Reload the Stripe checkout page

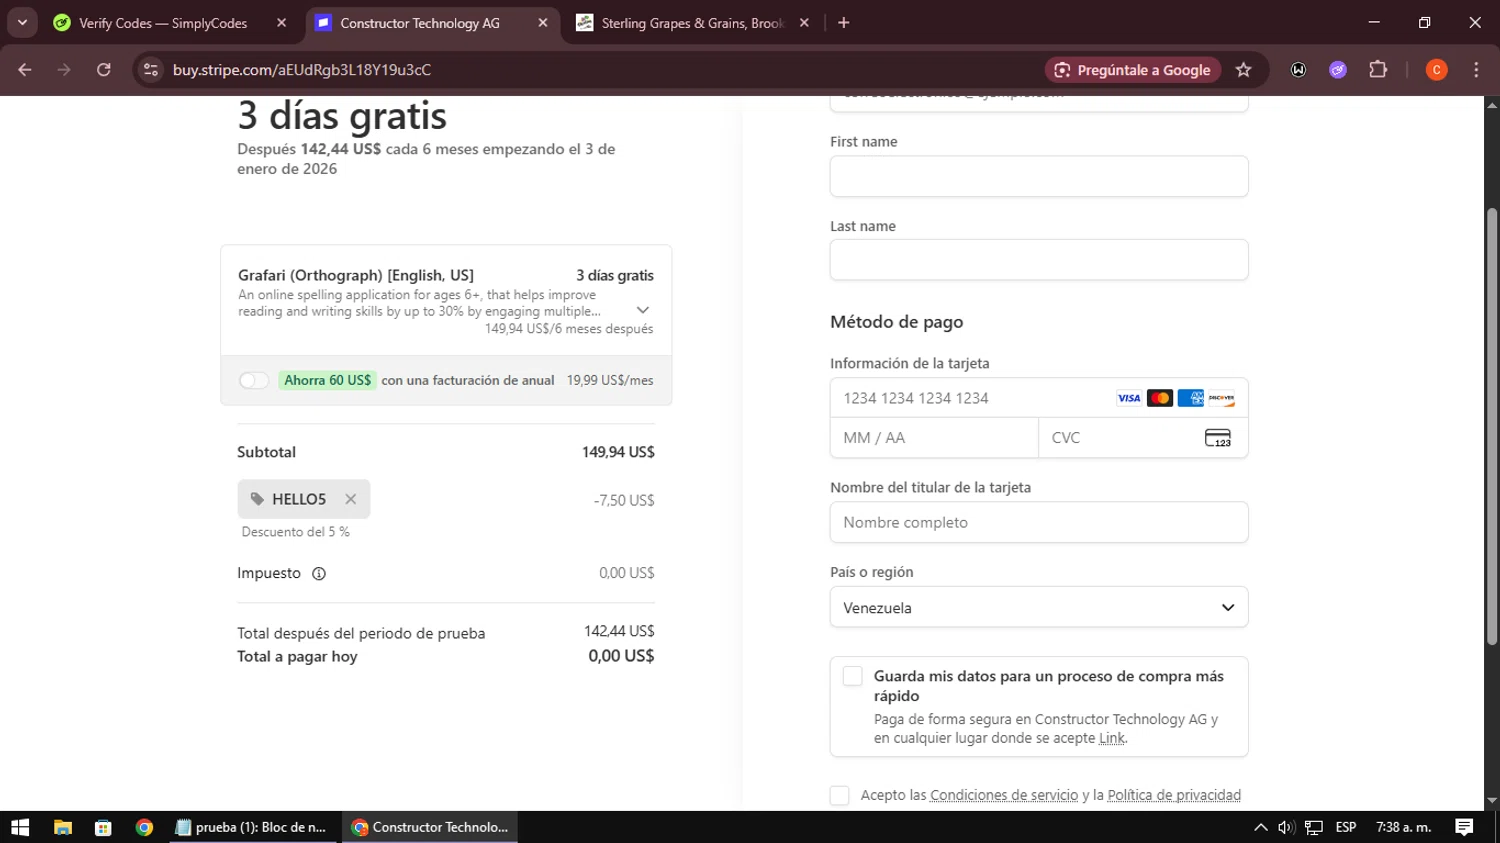[104, 70]
